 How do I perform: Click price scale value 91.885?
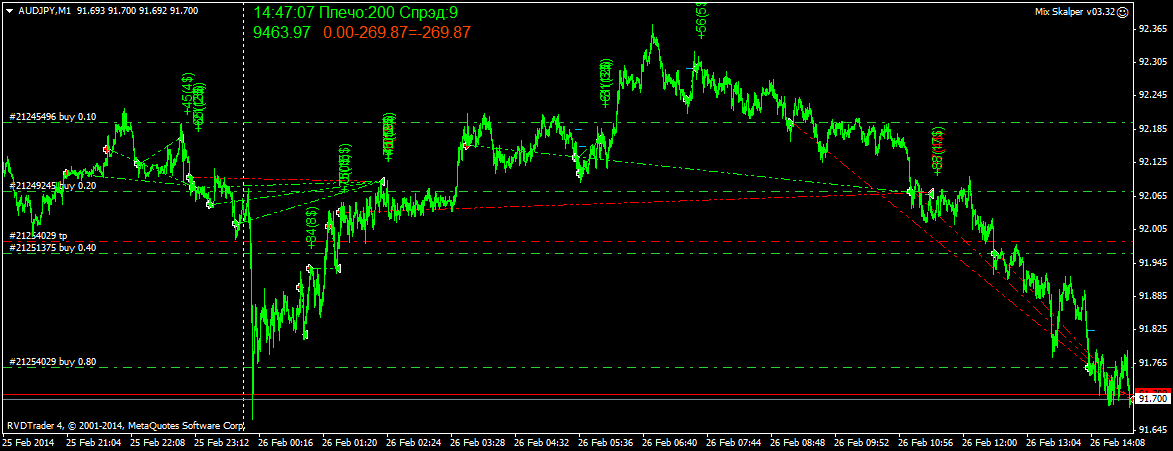tap(1152, 296)
